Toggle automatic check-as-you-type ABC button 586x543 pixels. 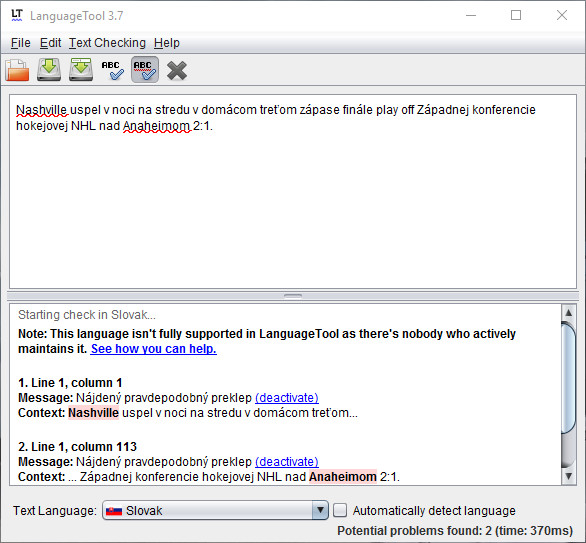click(145, 70)
